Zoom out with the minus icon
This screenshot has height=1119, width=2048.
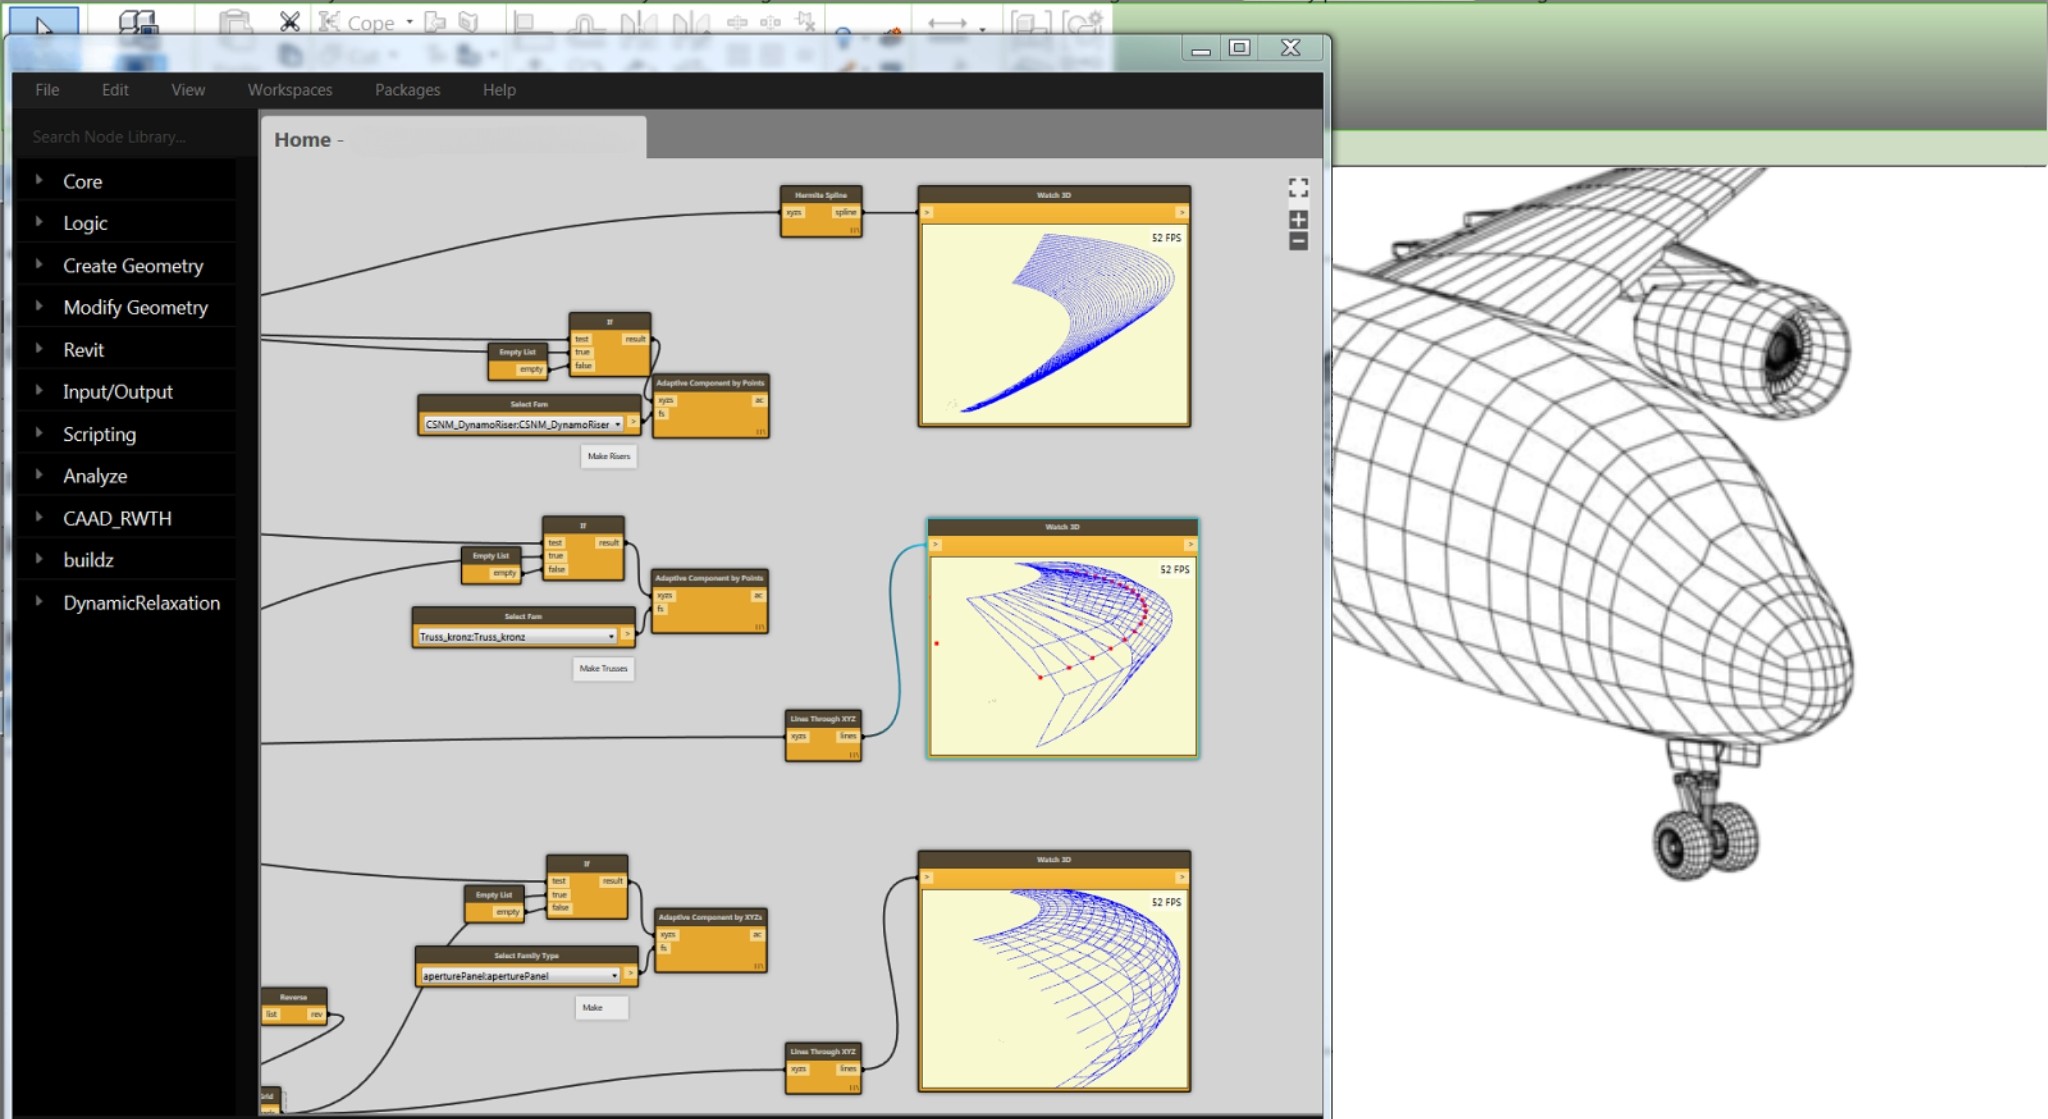pyautogui.click(x=1298, y=241)
